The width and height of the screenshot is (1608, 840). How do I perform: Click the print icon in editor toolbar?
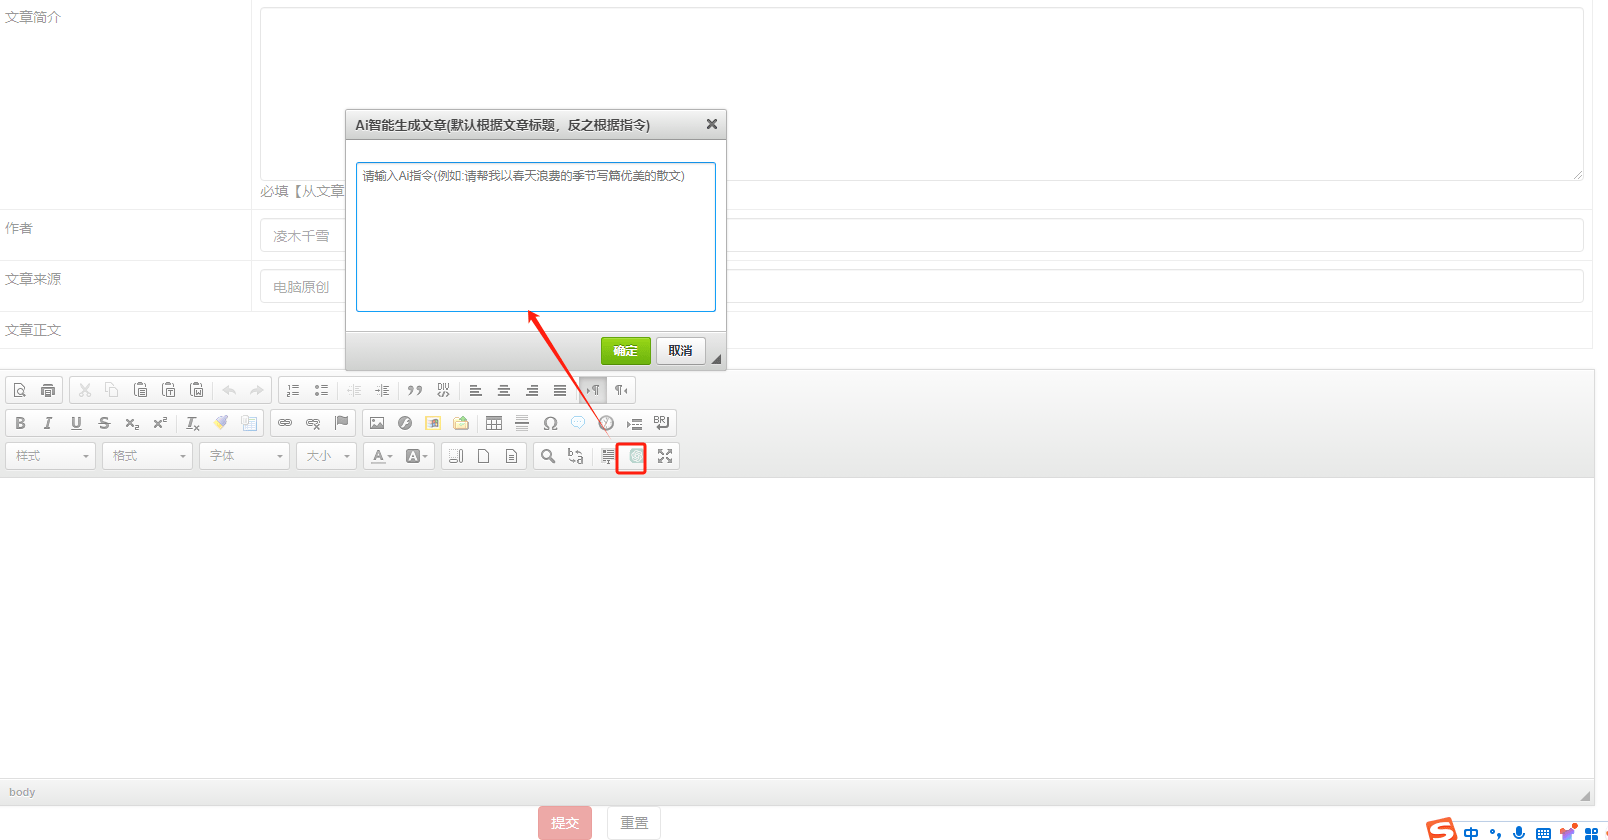tap(48, 390)
